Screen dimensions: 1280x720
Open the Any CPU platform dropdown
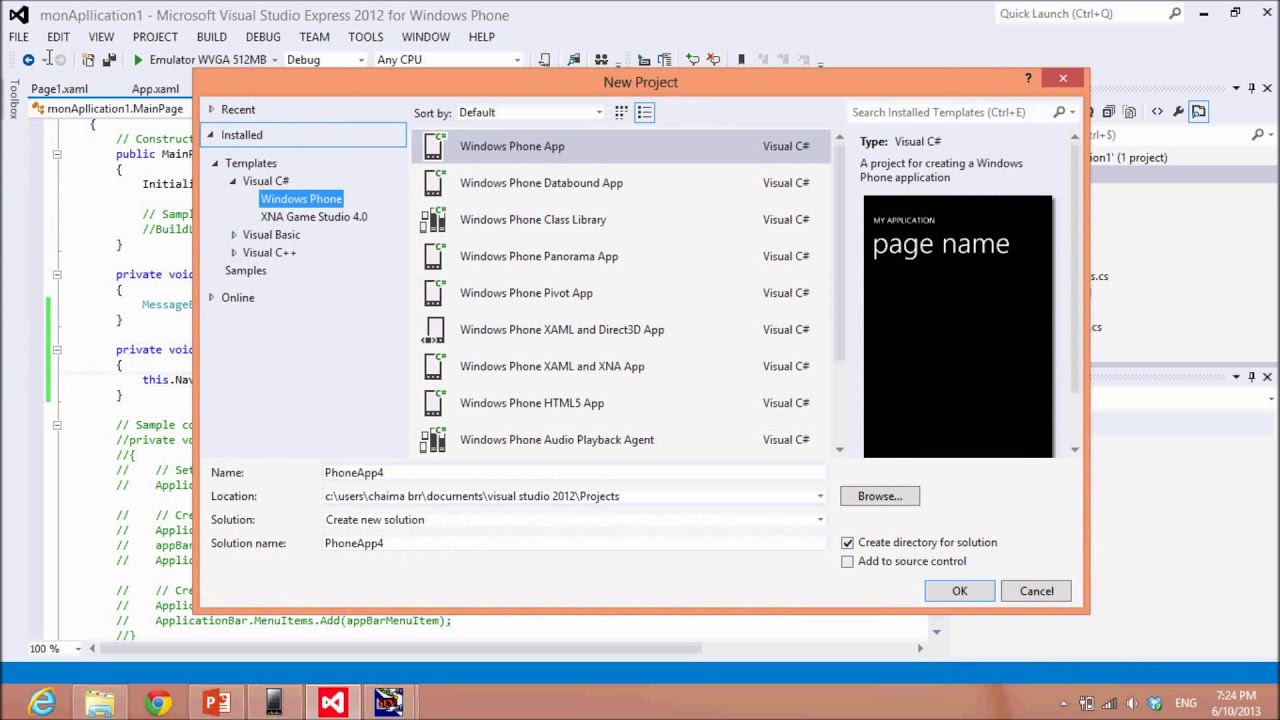(448, 60)
